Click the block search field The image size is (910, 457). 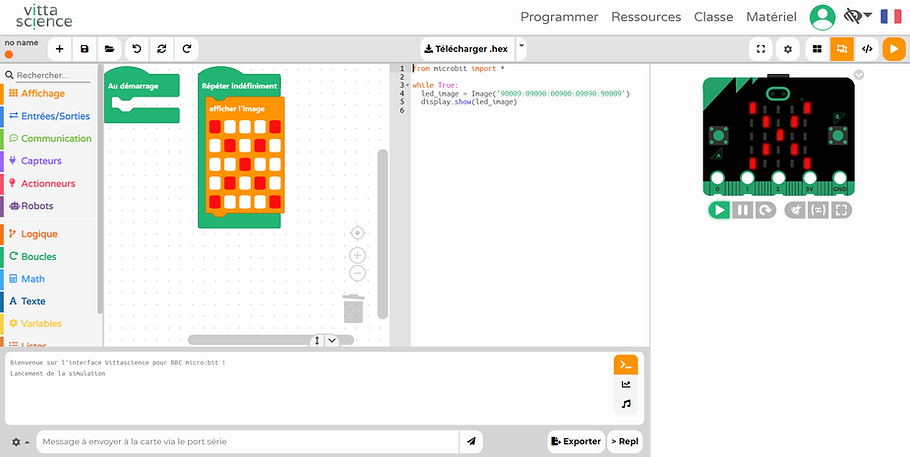tap(52, 75)
